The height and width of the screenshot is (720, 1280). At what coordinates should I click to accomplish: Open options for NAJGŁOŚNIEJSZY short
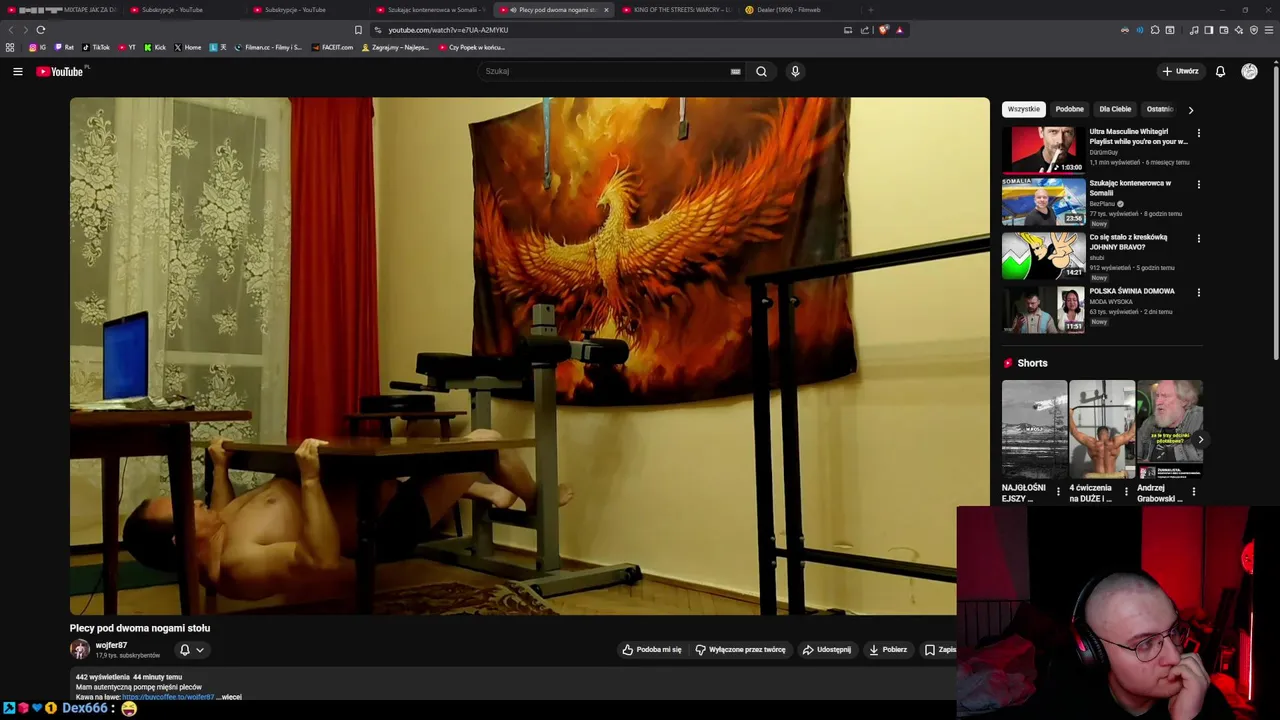pyautogui.click(x=1058, y=492)
